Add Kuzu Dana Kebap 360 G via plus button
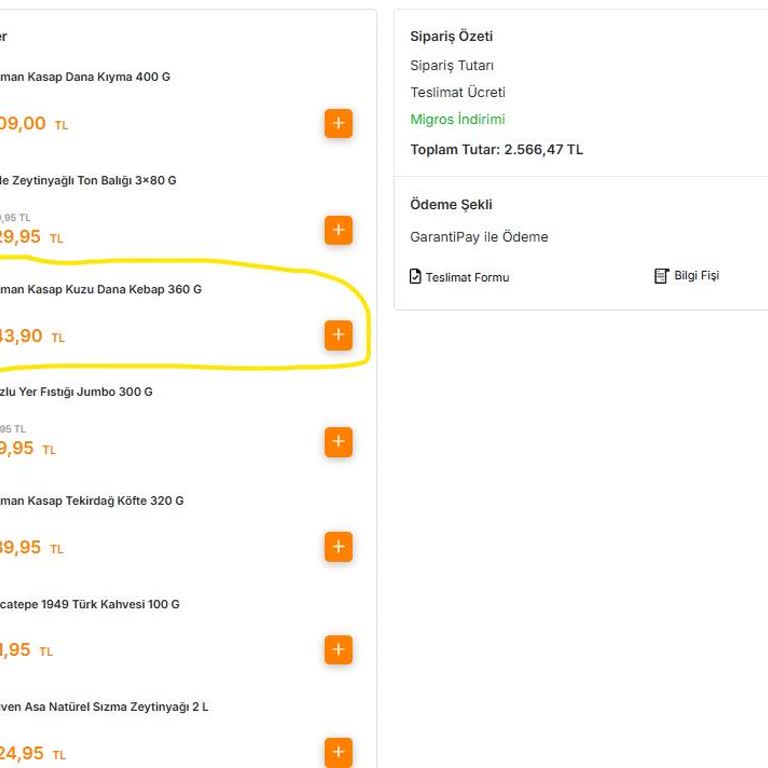768x768 pixels. click(338, 336)
